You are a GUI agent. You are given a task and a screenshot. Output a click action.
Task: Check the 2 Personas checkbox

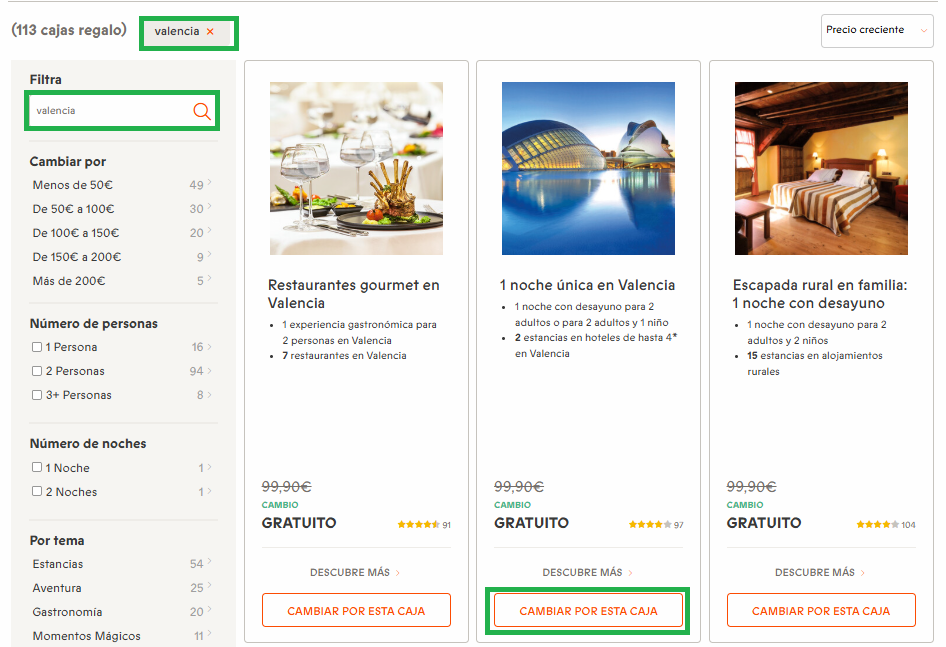coord(37,372)
